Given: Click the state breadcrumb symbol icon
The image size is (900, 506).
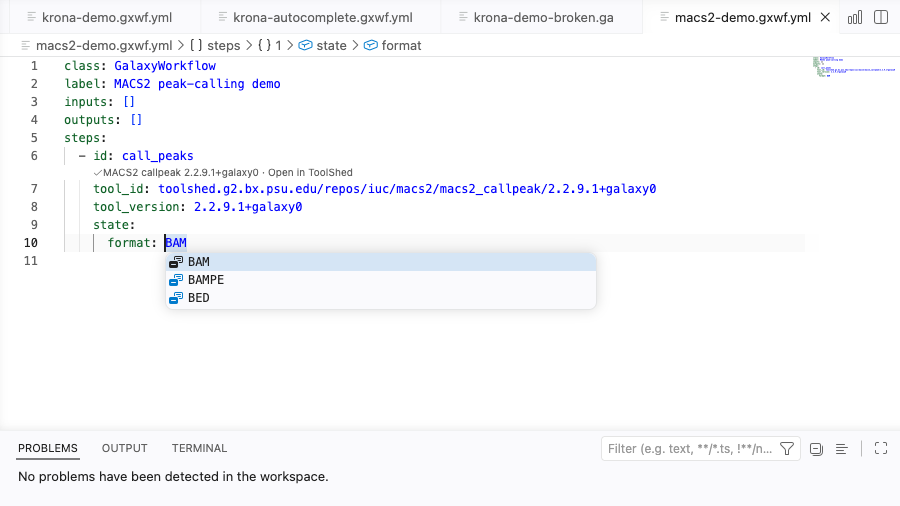Looking at the screenshot, I should 305,45.
